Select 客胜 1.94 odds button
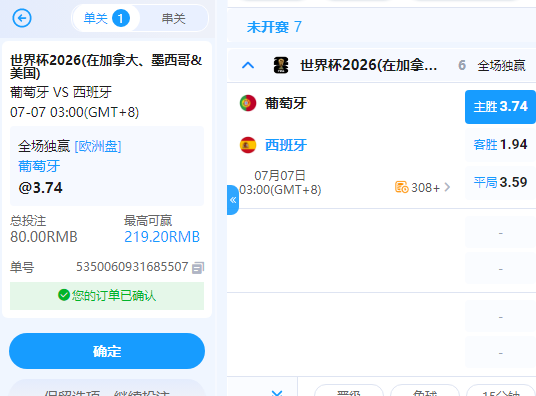 (x=500, y=145)
